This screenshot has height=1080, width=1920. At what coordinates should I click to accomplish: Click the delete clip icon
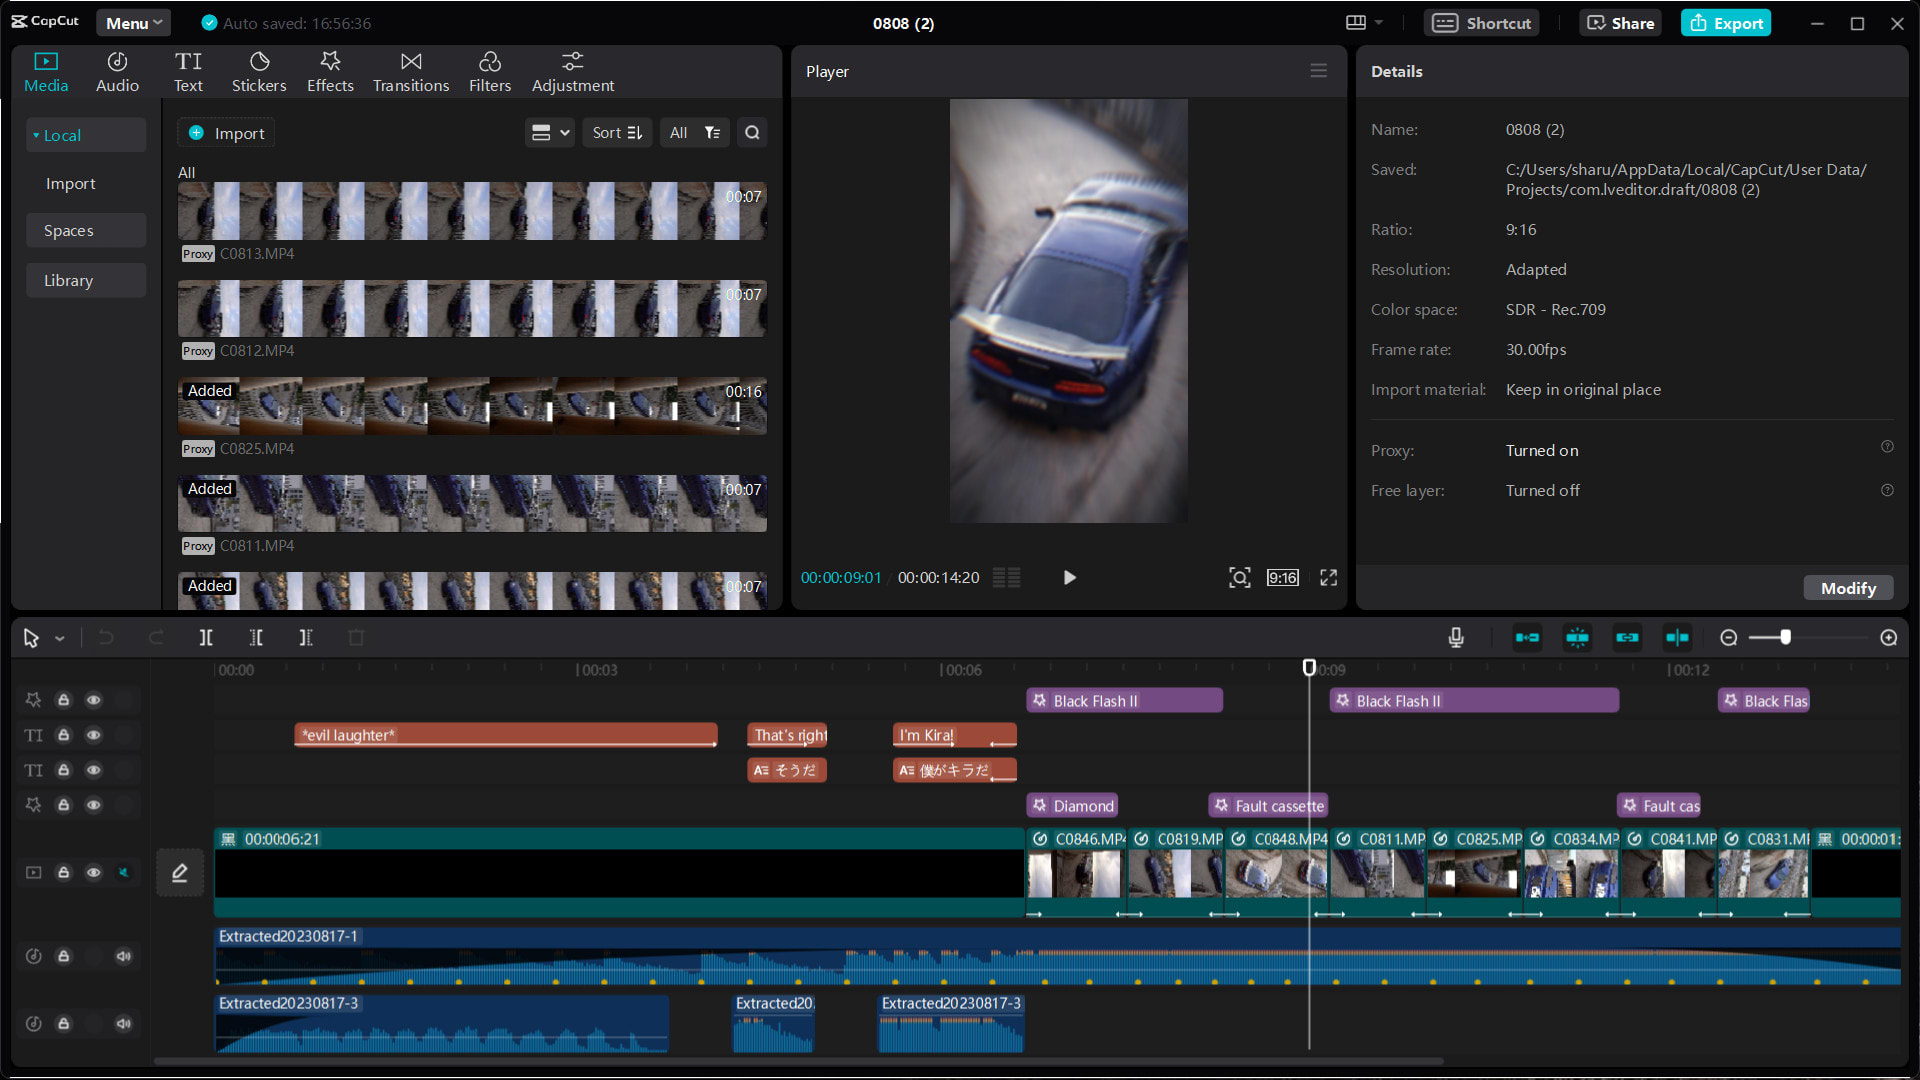356,638
